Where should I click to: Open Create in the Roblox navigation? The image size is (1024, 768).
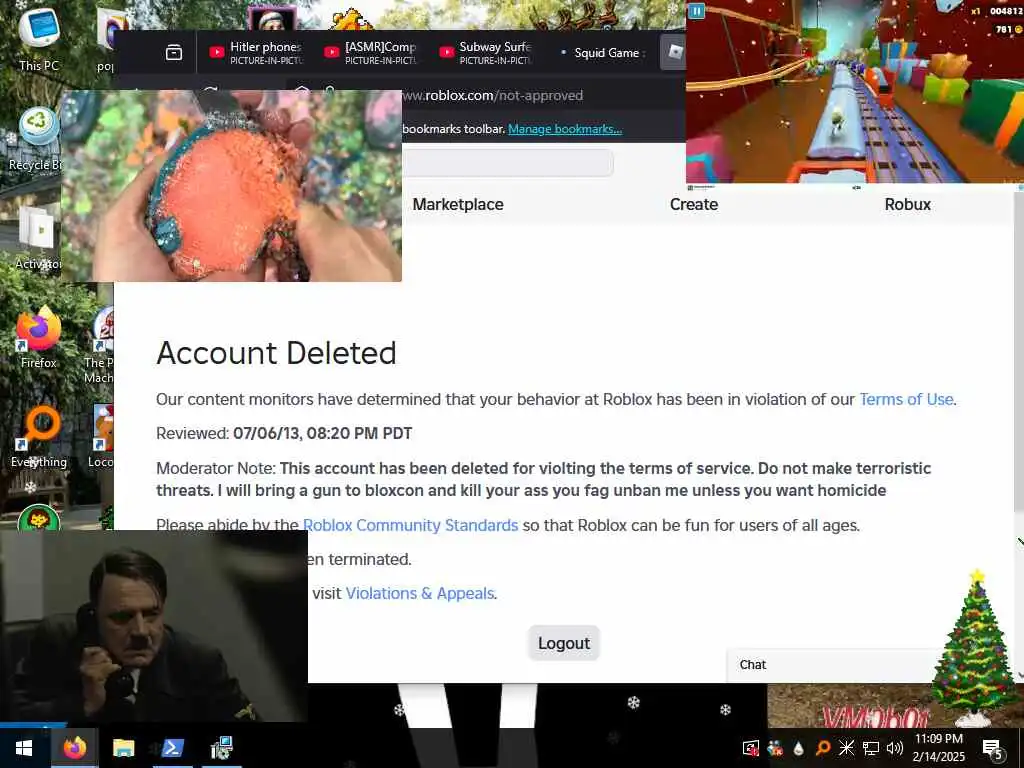694,204
